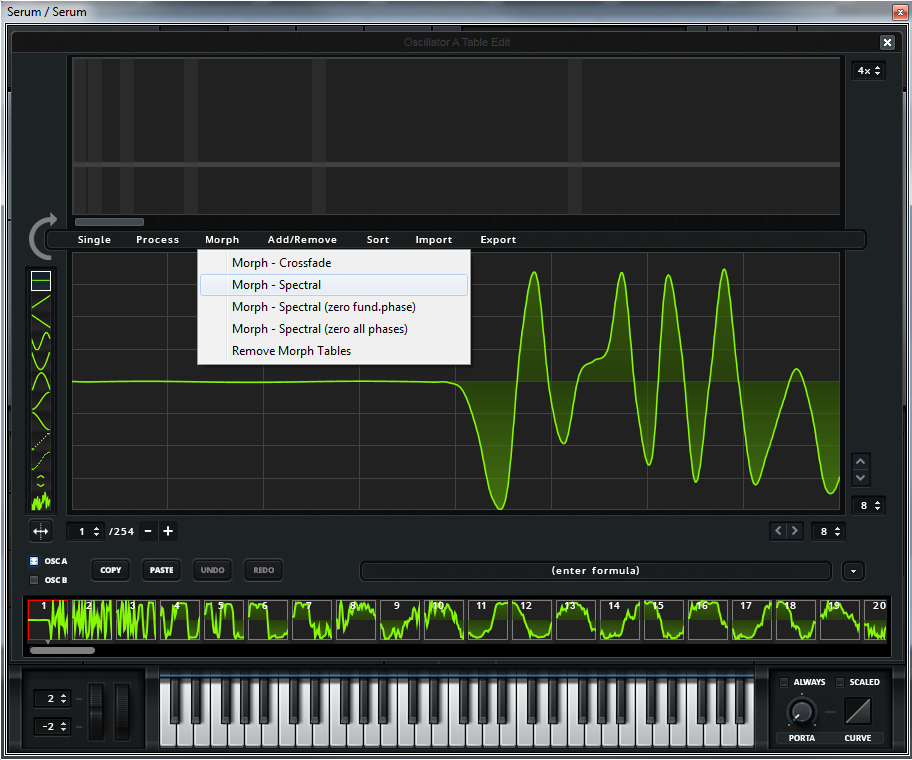Click the plus button to add frame
Screen dimensions: 912x760
pyautogui.click(x=168, y=531)
